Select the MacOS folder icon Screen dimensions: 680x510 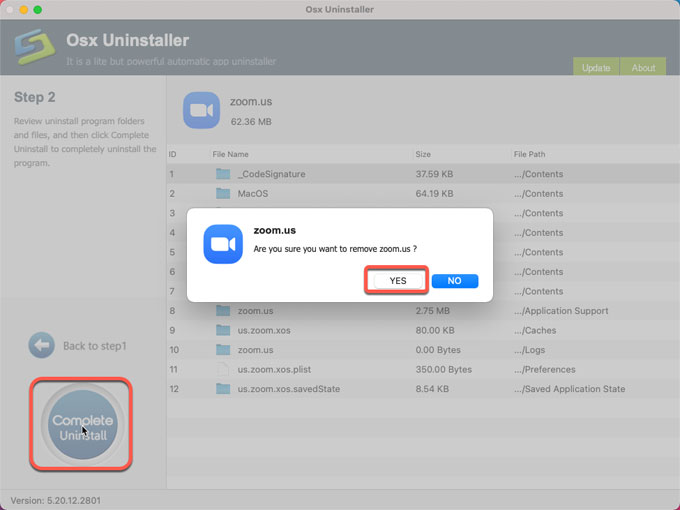(x=223, y=193)
